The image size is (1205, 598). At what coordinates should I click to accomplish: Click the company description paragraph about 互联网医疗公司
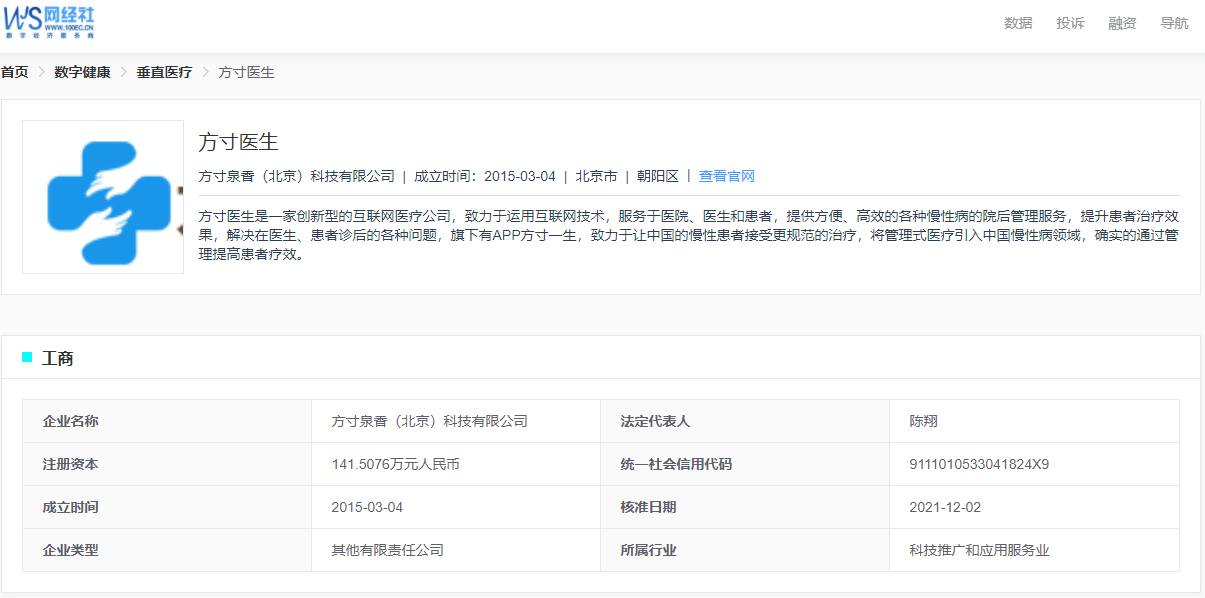pos(689,235)
